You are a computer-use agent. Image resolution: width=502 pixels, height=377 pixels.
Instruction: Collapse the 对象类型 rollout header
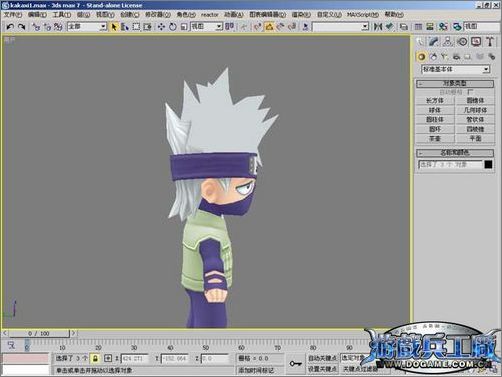[455, 83]
